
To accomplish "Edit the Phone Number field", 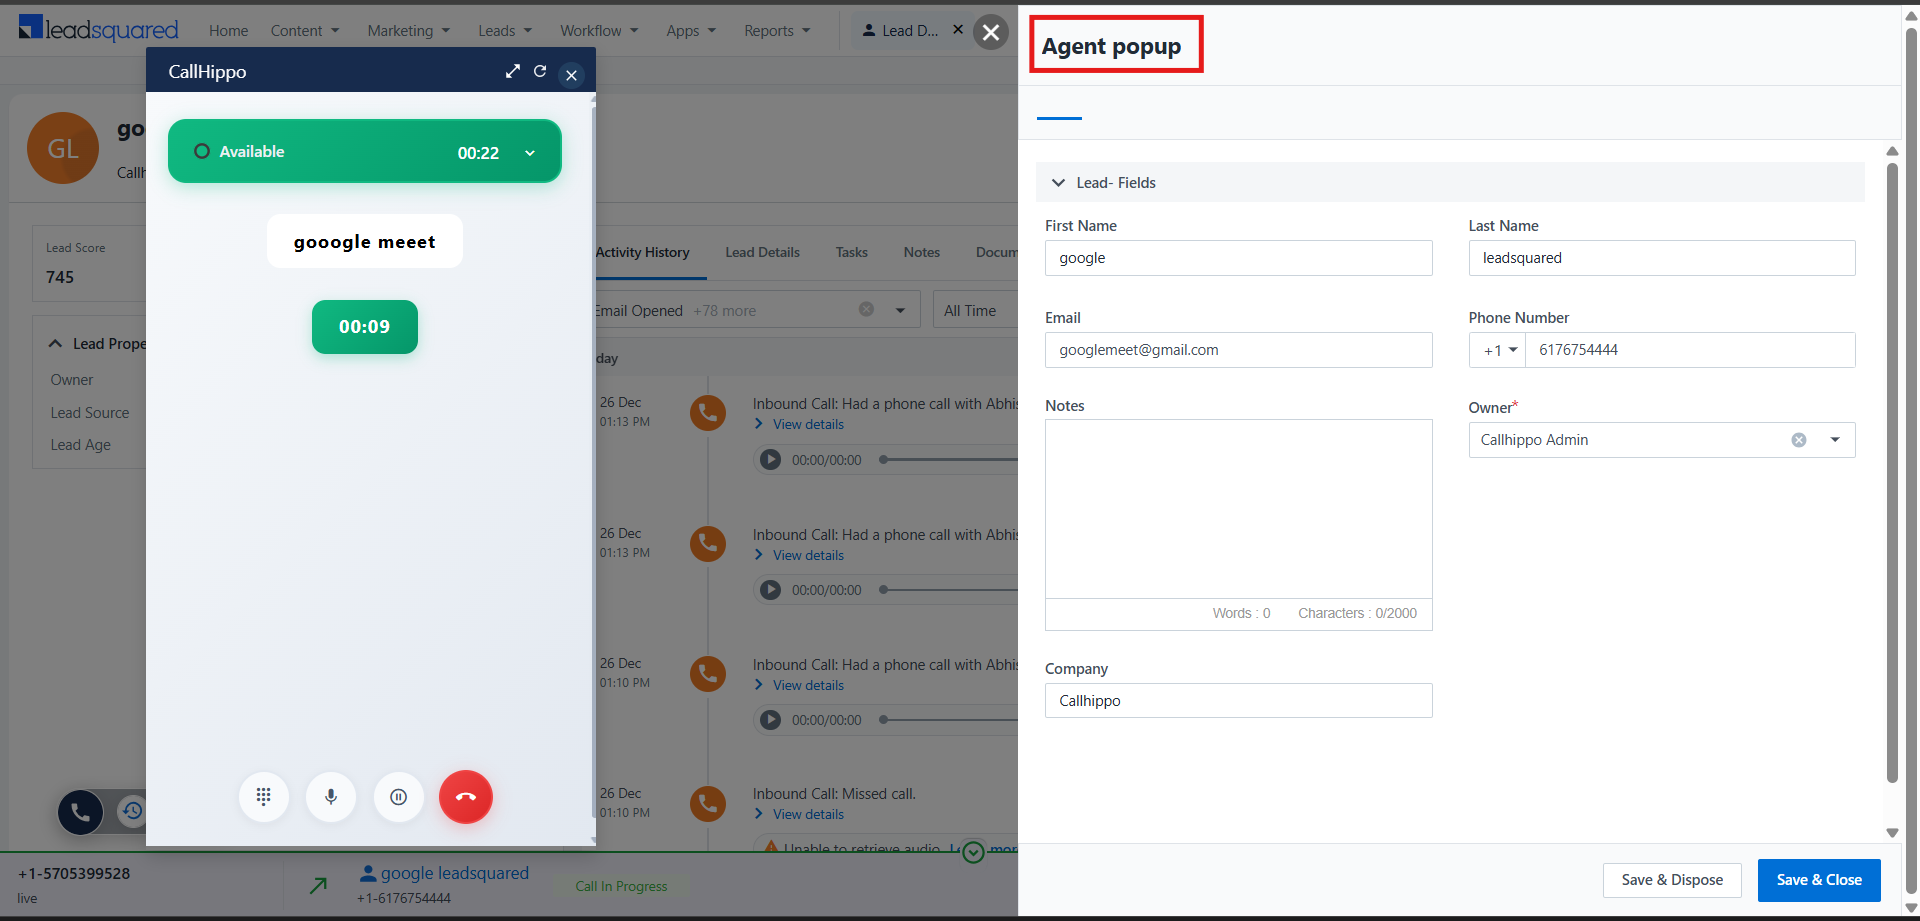I will coord(1690,350).
